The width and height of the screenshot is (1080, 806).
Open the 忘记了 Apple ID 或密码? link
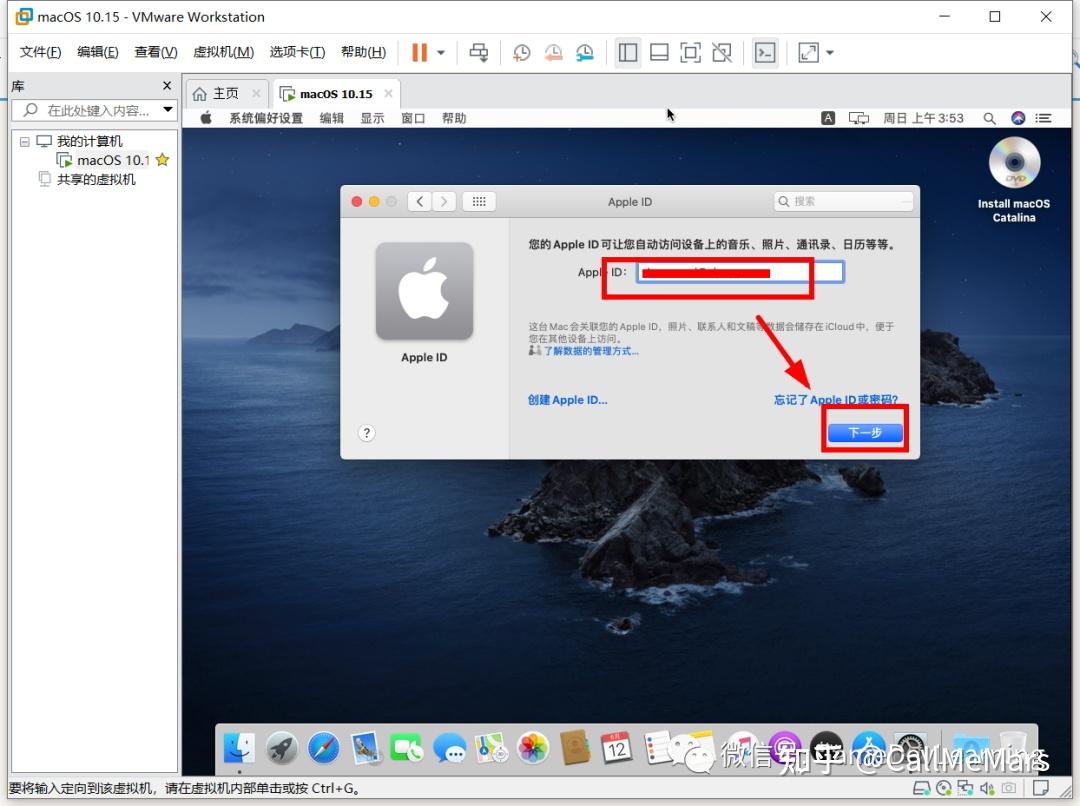pos(835,400)
